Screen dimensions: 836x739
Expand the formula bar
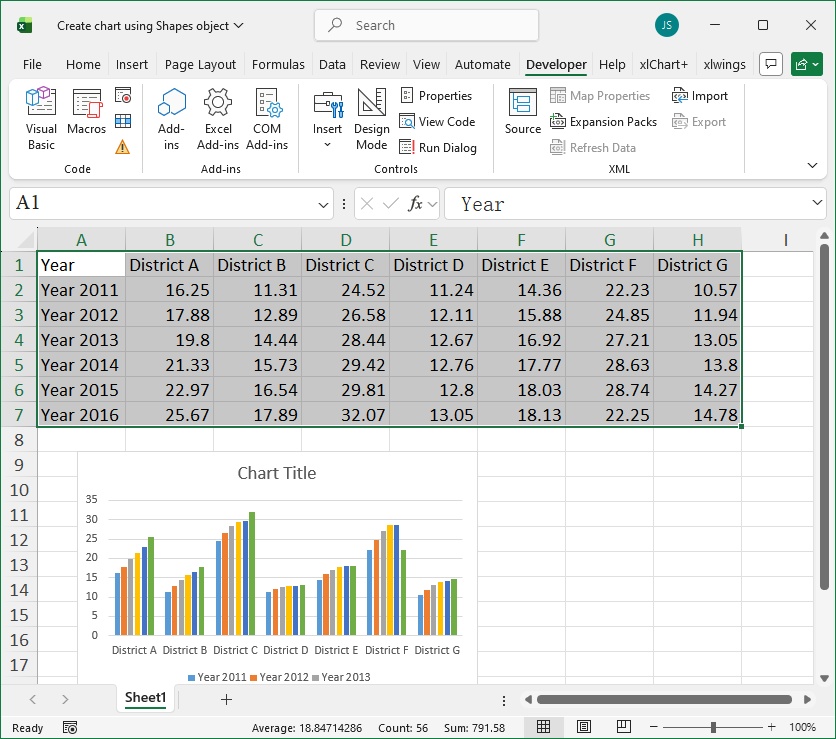[x=817, y=203]
